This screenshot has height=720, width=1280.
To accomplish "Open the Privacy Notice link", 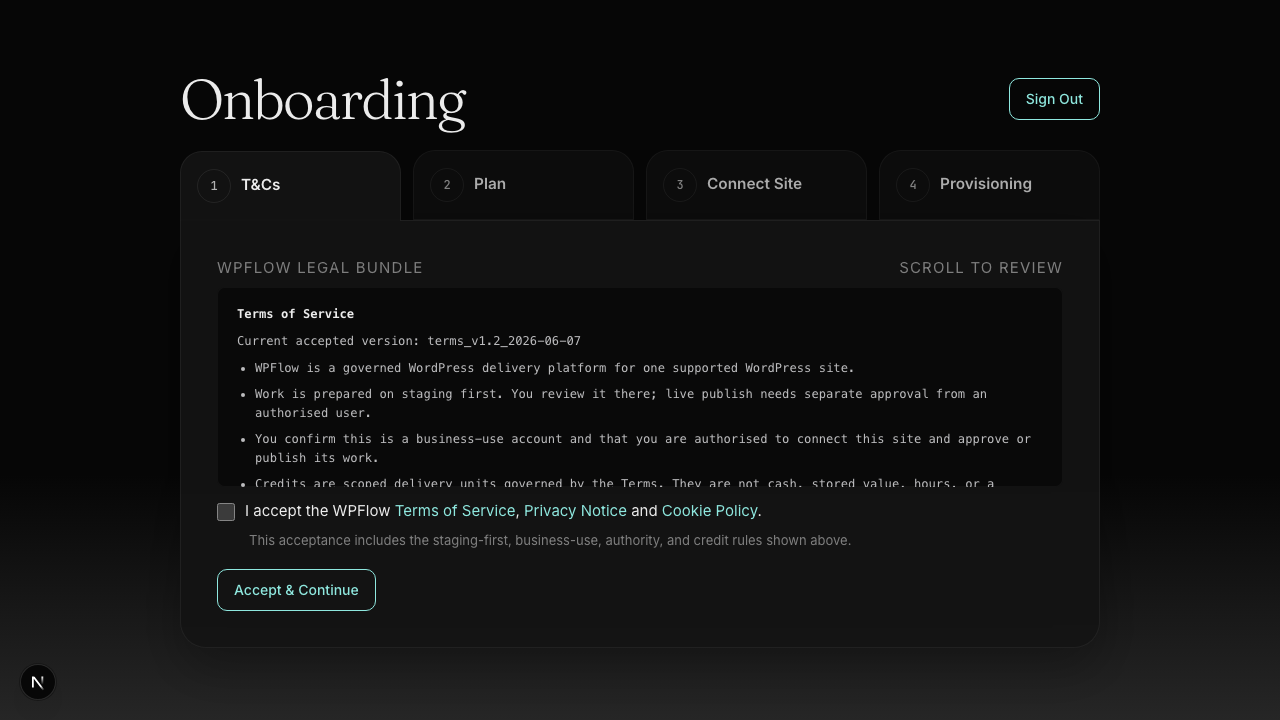I will click(575, 511).
